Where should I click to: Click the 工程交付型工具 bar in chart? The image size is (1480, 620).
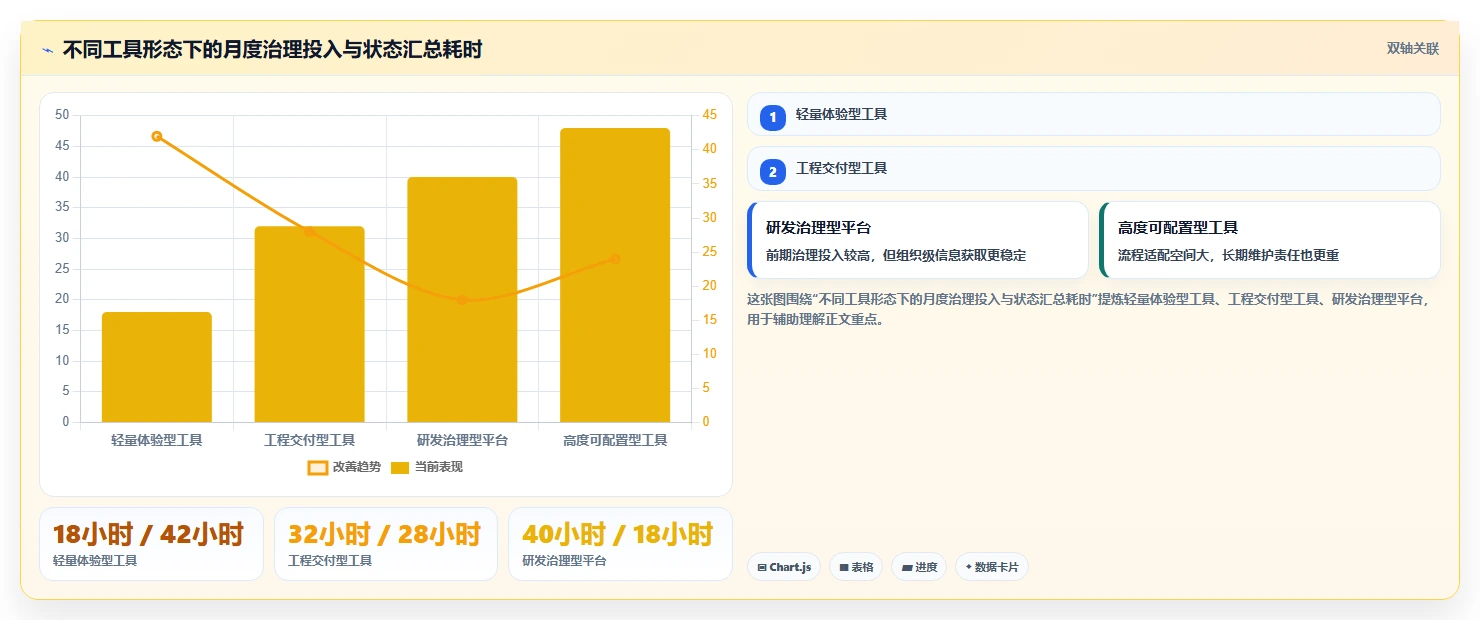point(309,324)
